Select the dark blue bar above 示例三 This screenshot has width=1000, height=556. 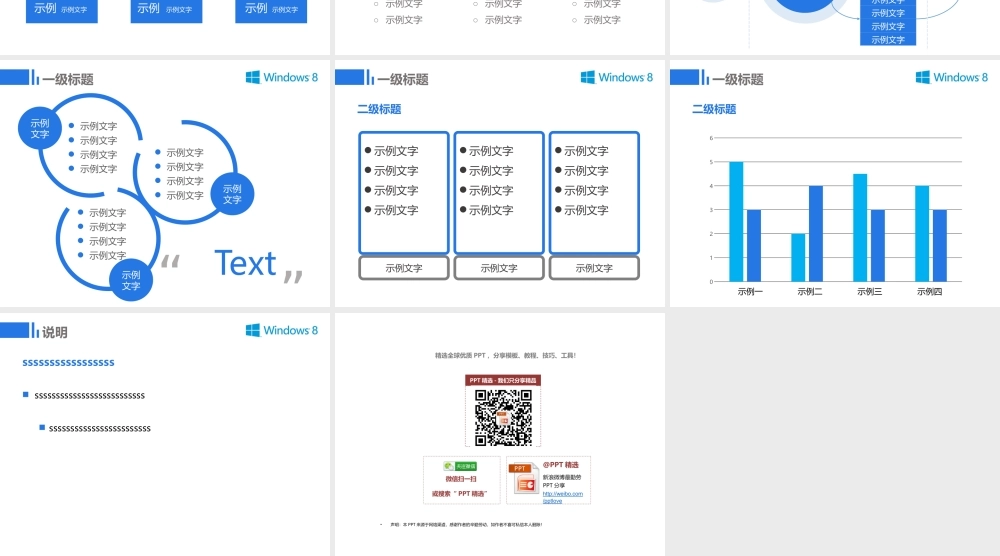(878, 245)
